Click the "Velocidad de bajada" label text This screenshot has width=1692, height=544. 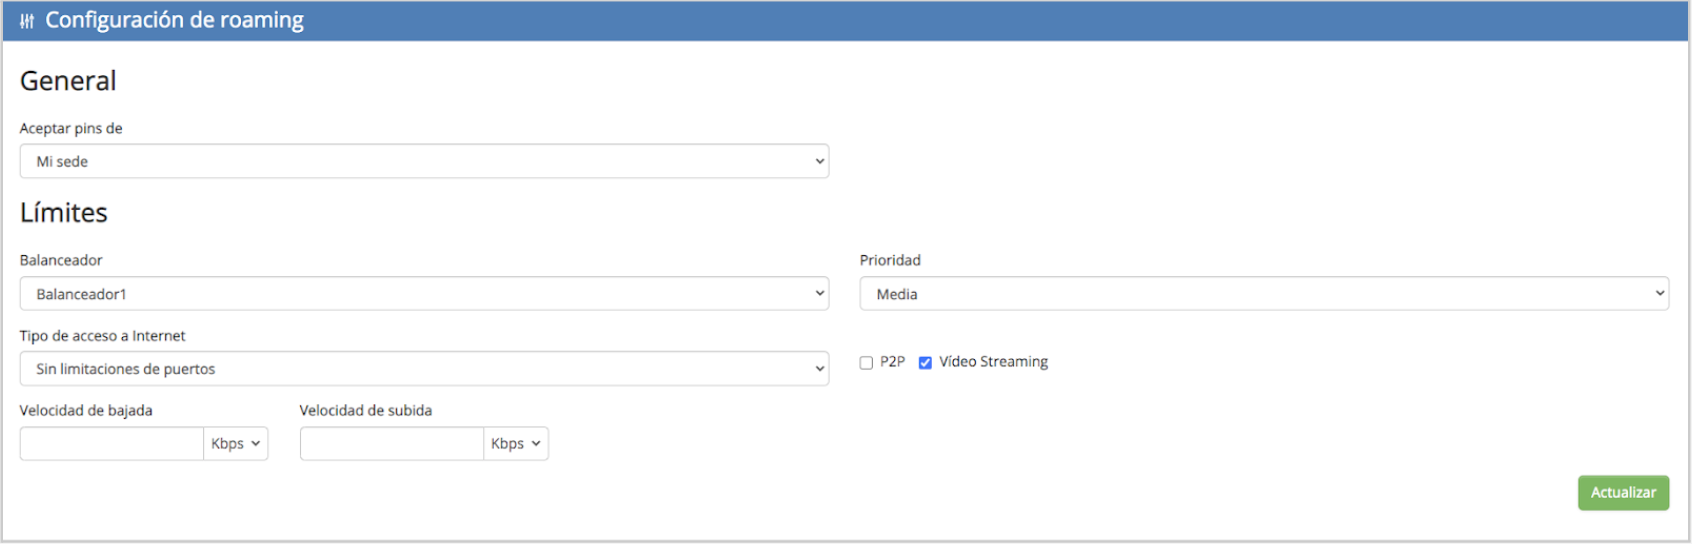click(86, 410)
